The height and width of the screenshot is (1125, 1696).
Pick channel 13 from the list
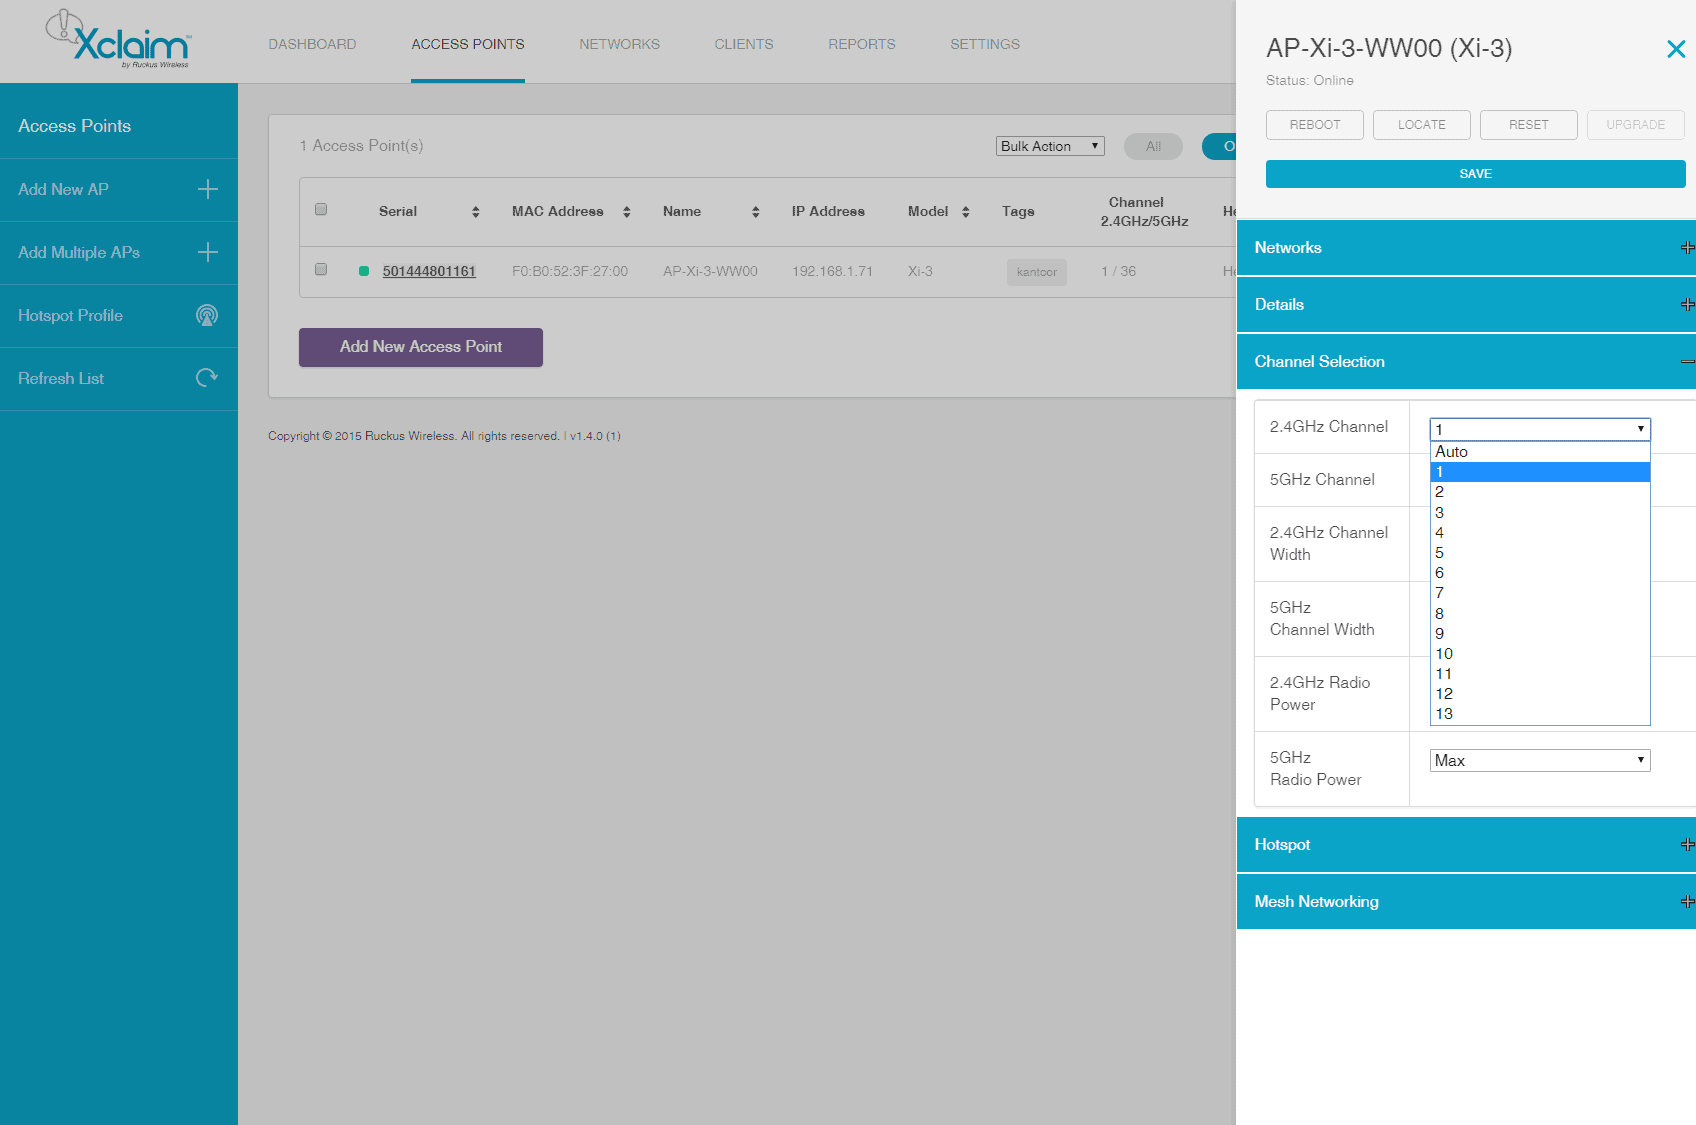pyautogui.click(x=1540, y=714)
